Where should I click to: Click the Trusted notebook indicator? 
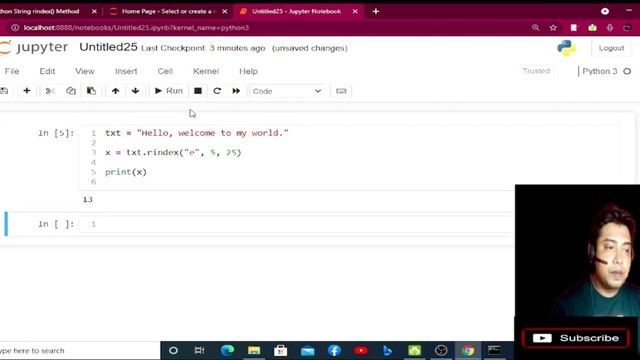pos(536,71)
